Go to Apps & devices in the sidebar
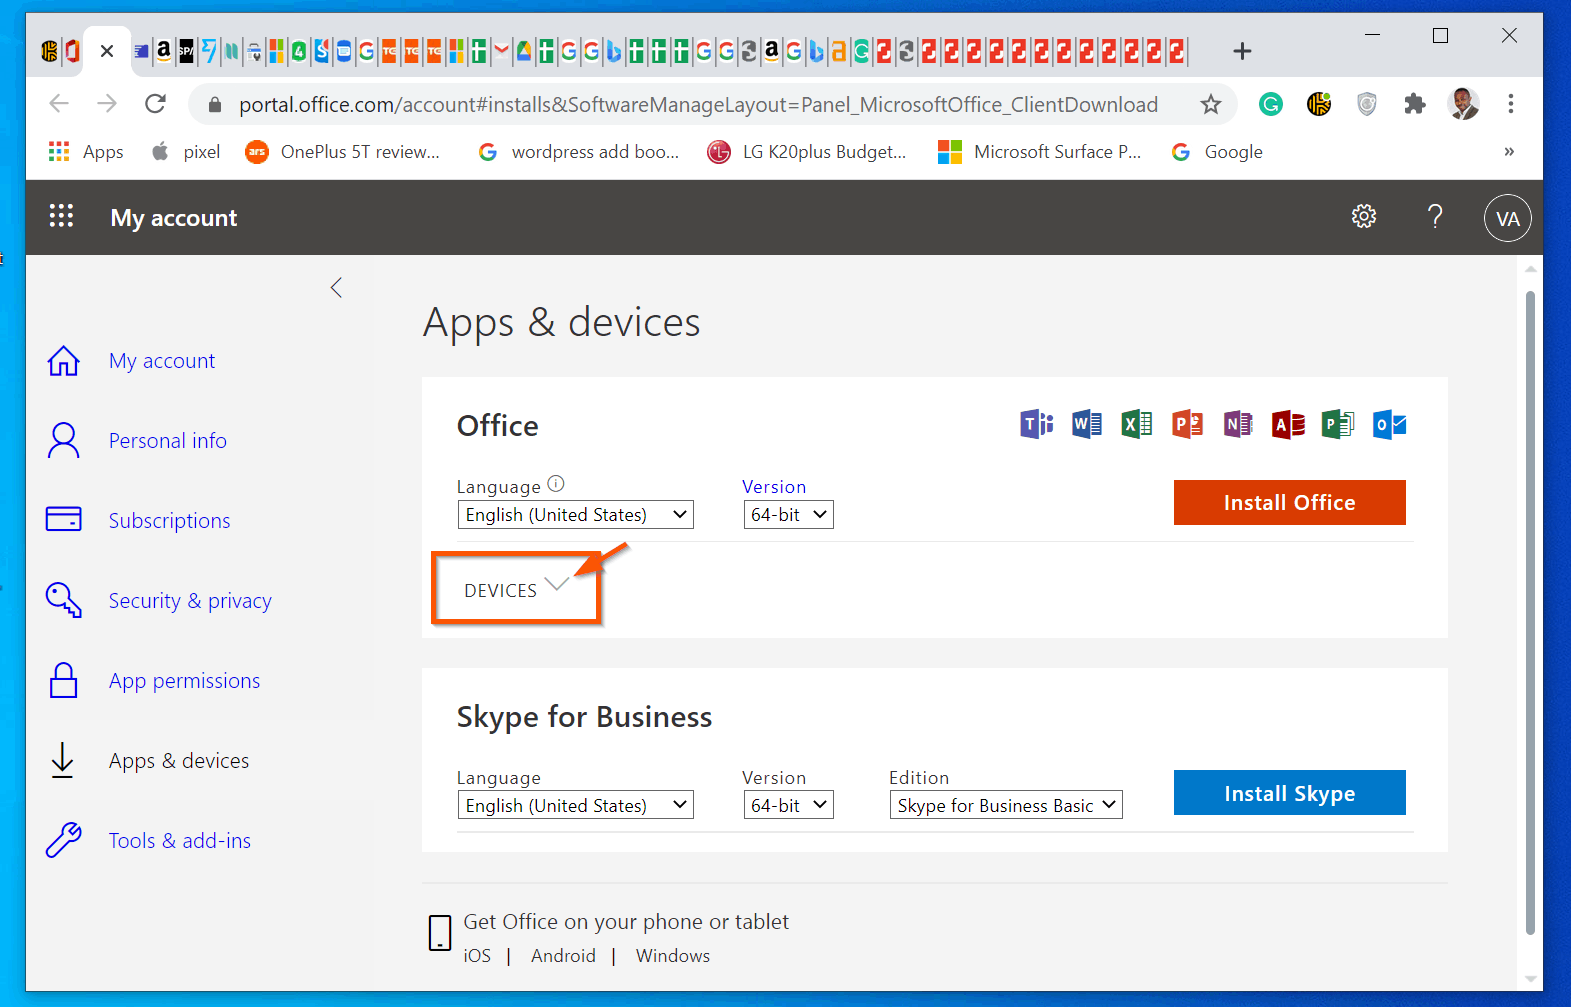This screenshot has height=1007, width=1571. [179, 761]
